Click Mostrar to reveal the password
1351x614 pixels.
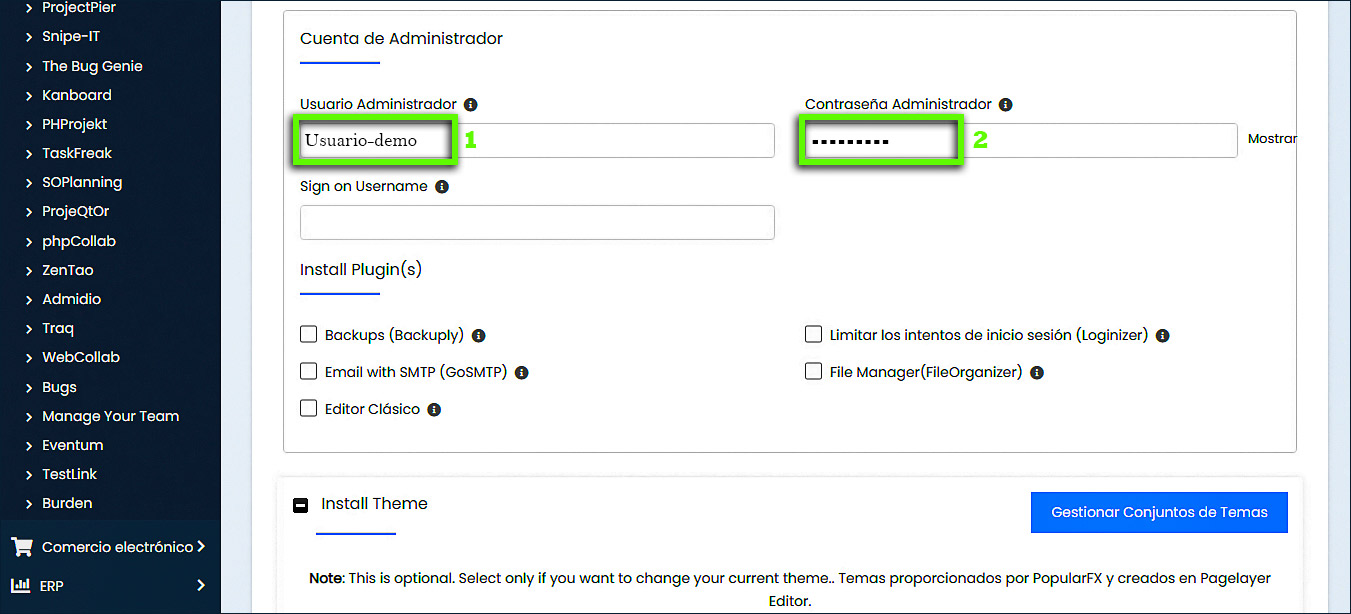1271,139
